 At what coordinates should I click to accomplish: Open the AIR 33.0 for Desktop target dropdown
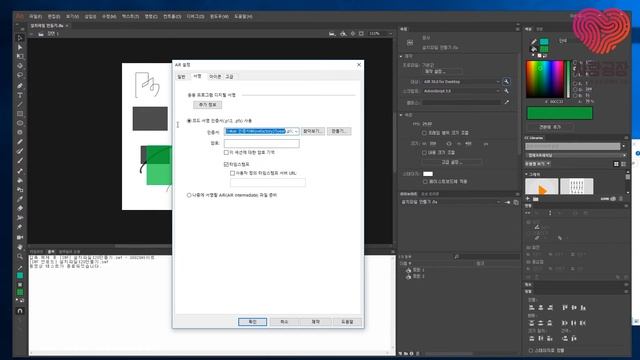pos(461,82)
